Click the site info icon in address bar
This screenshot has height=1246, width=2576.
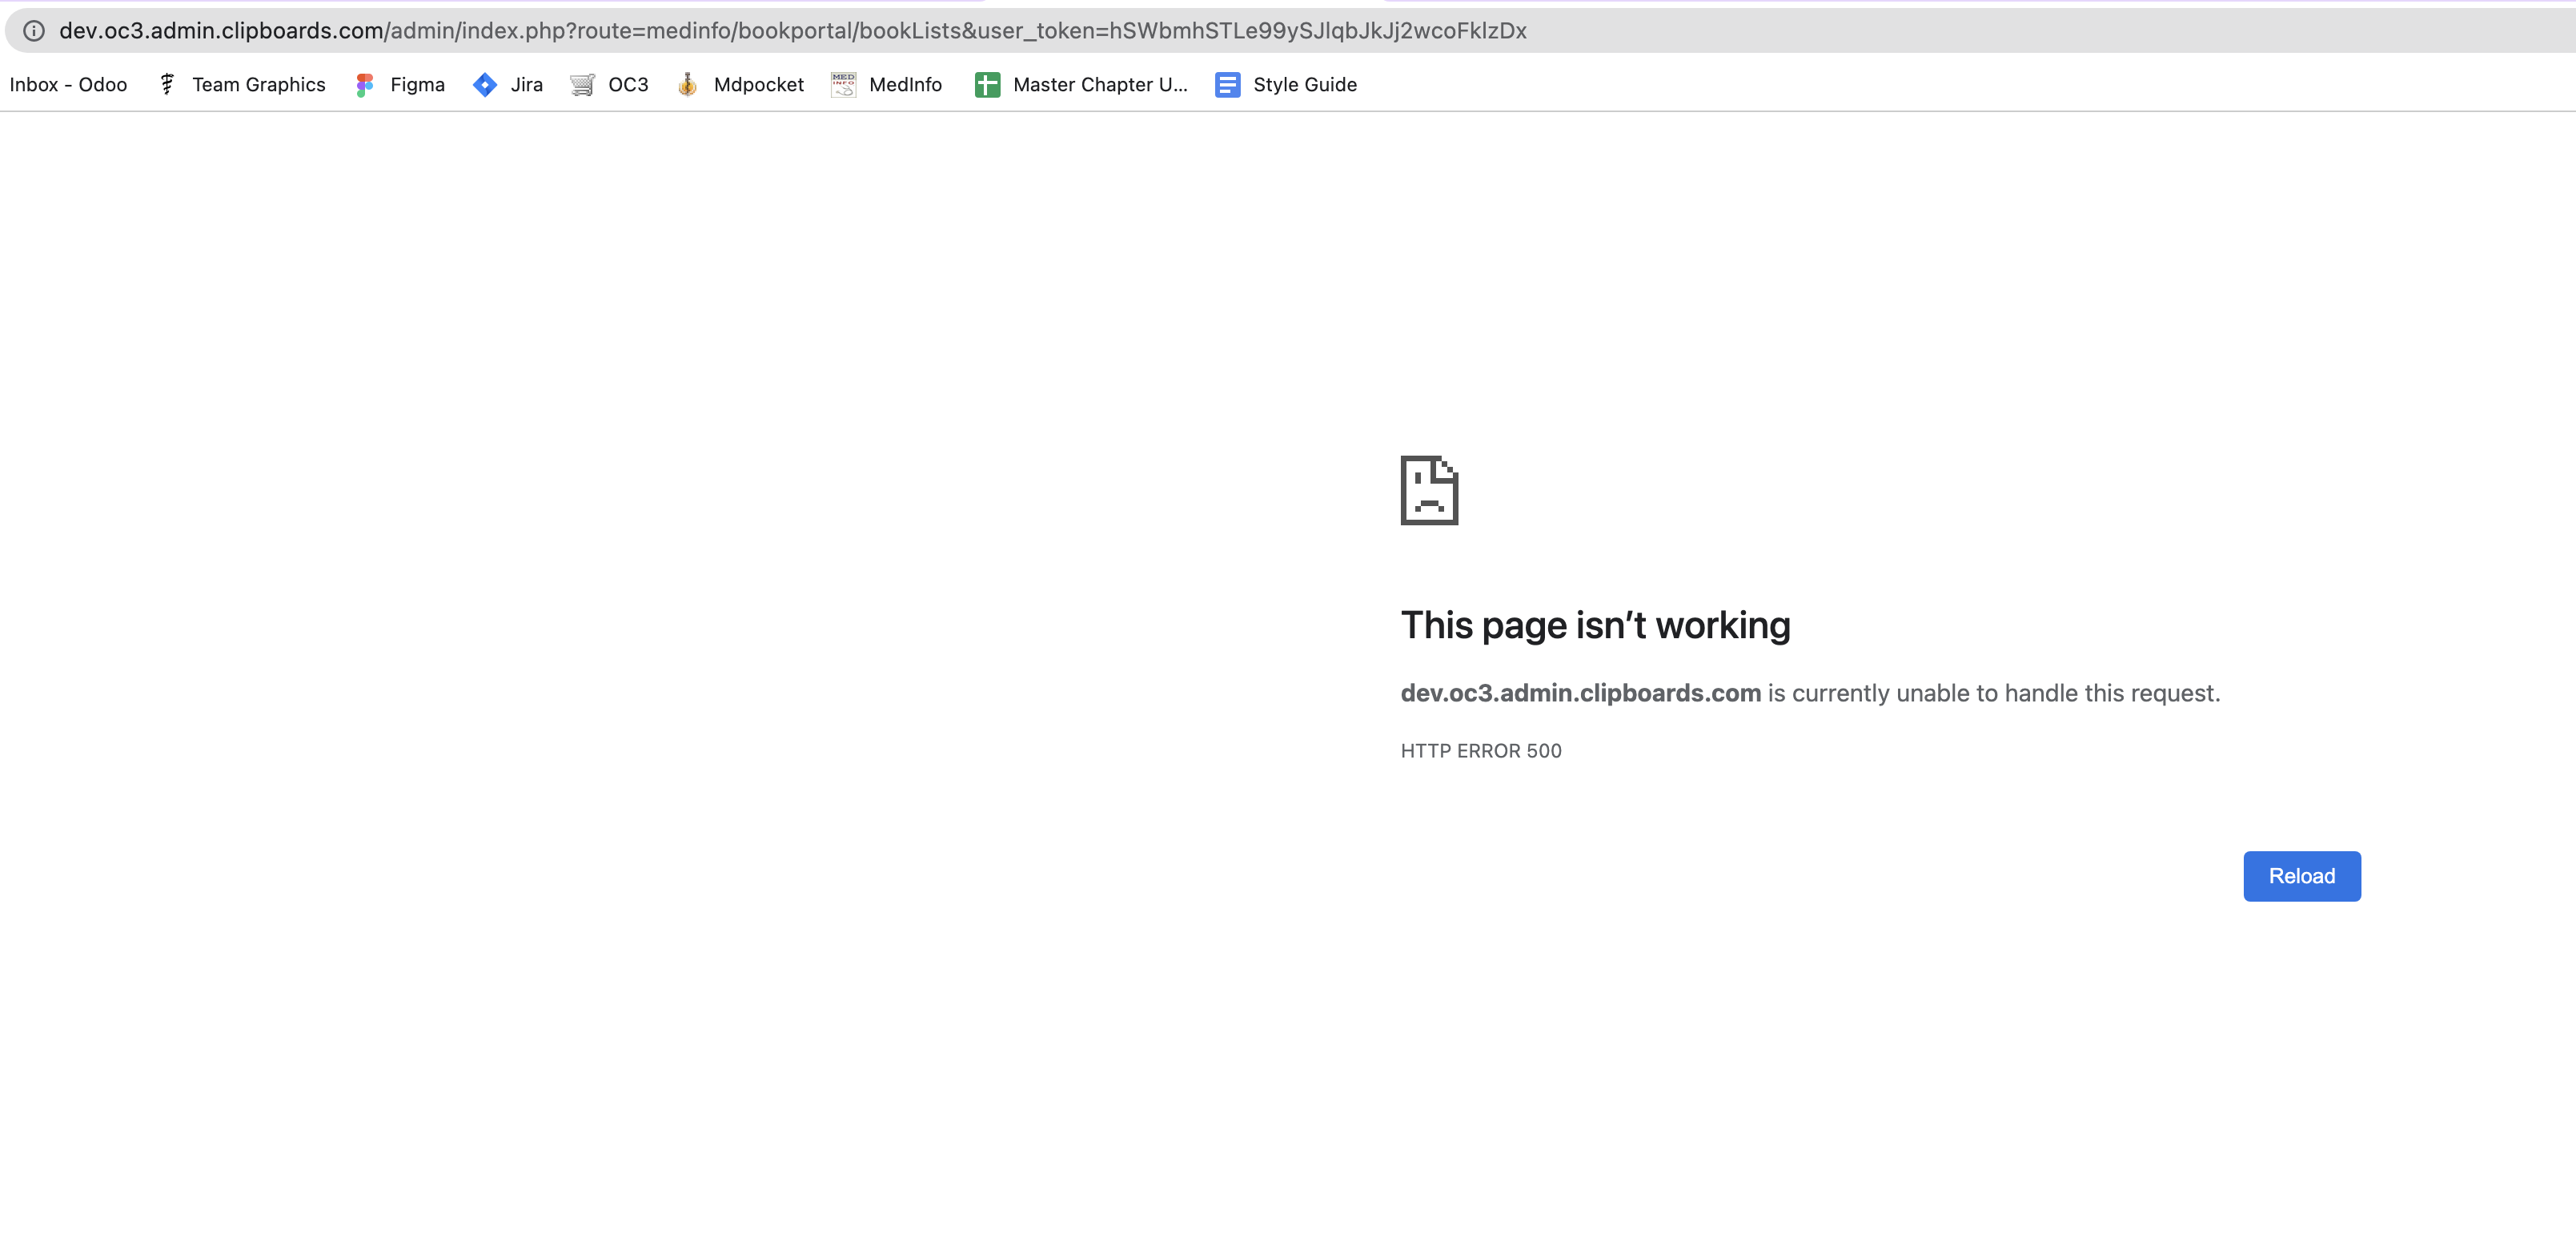click(x=34, y=31)
